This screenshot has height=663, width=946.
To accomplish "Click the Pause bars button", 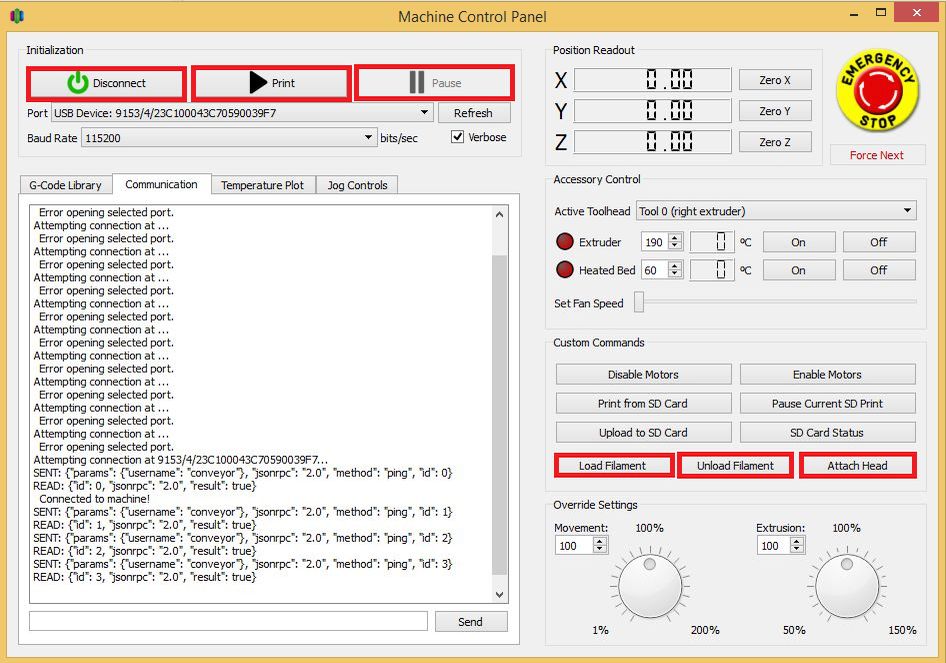I will click(434, 83).
